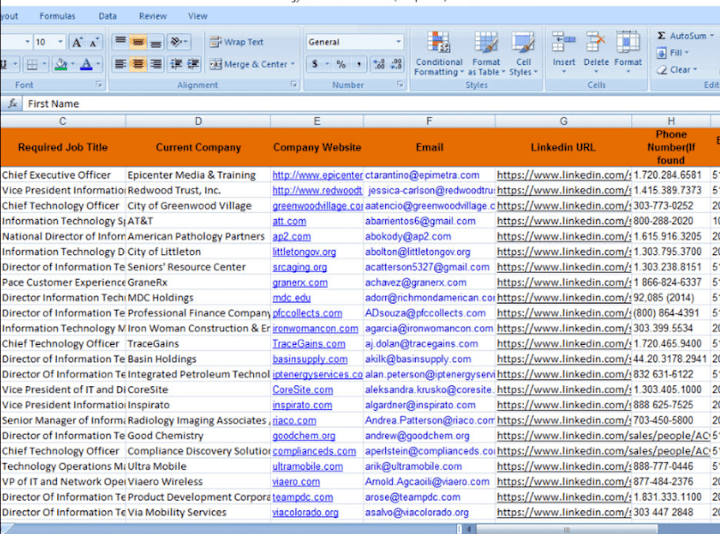Switch to the Formulas tab
Viewport: 720px width, 534px height.
[57, 16]
